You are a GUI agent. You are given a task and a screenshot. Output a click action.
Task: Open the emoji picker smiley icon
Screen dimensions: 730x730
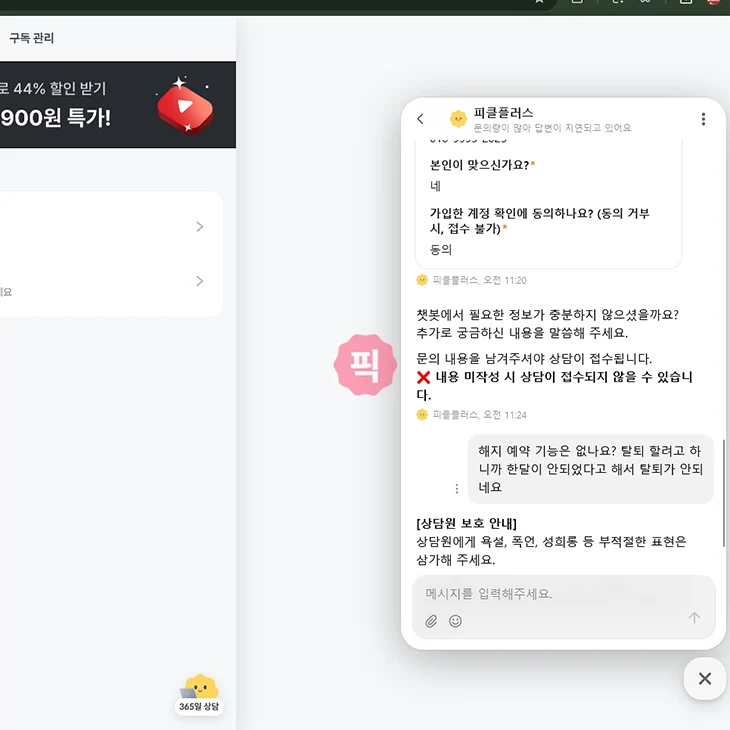click(x=455, y=621)
